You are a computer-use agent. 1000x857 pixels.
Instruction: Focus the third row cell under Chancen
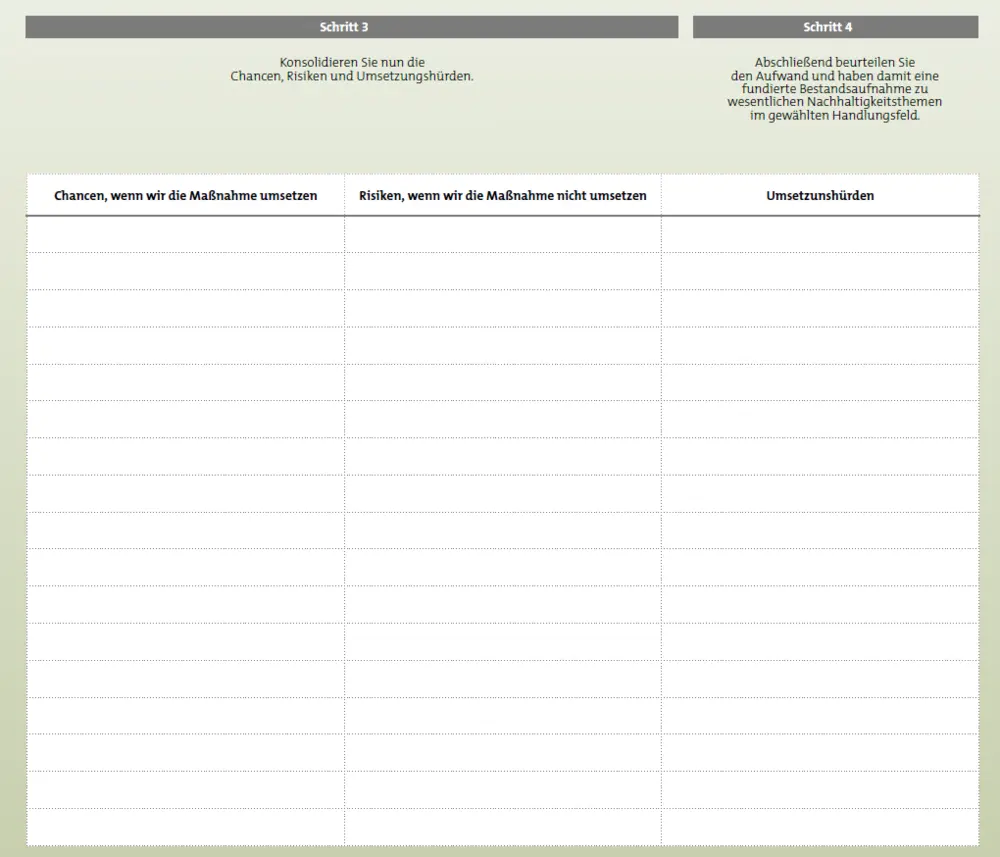coord(185,308)
